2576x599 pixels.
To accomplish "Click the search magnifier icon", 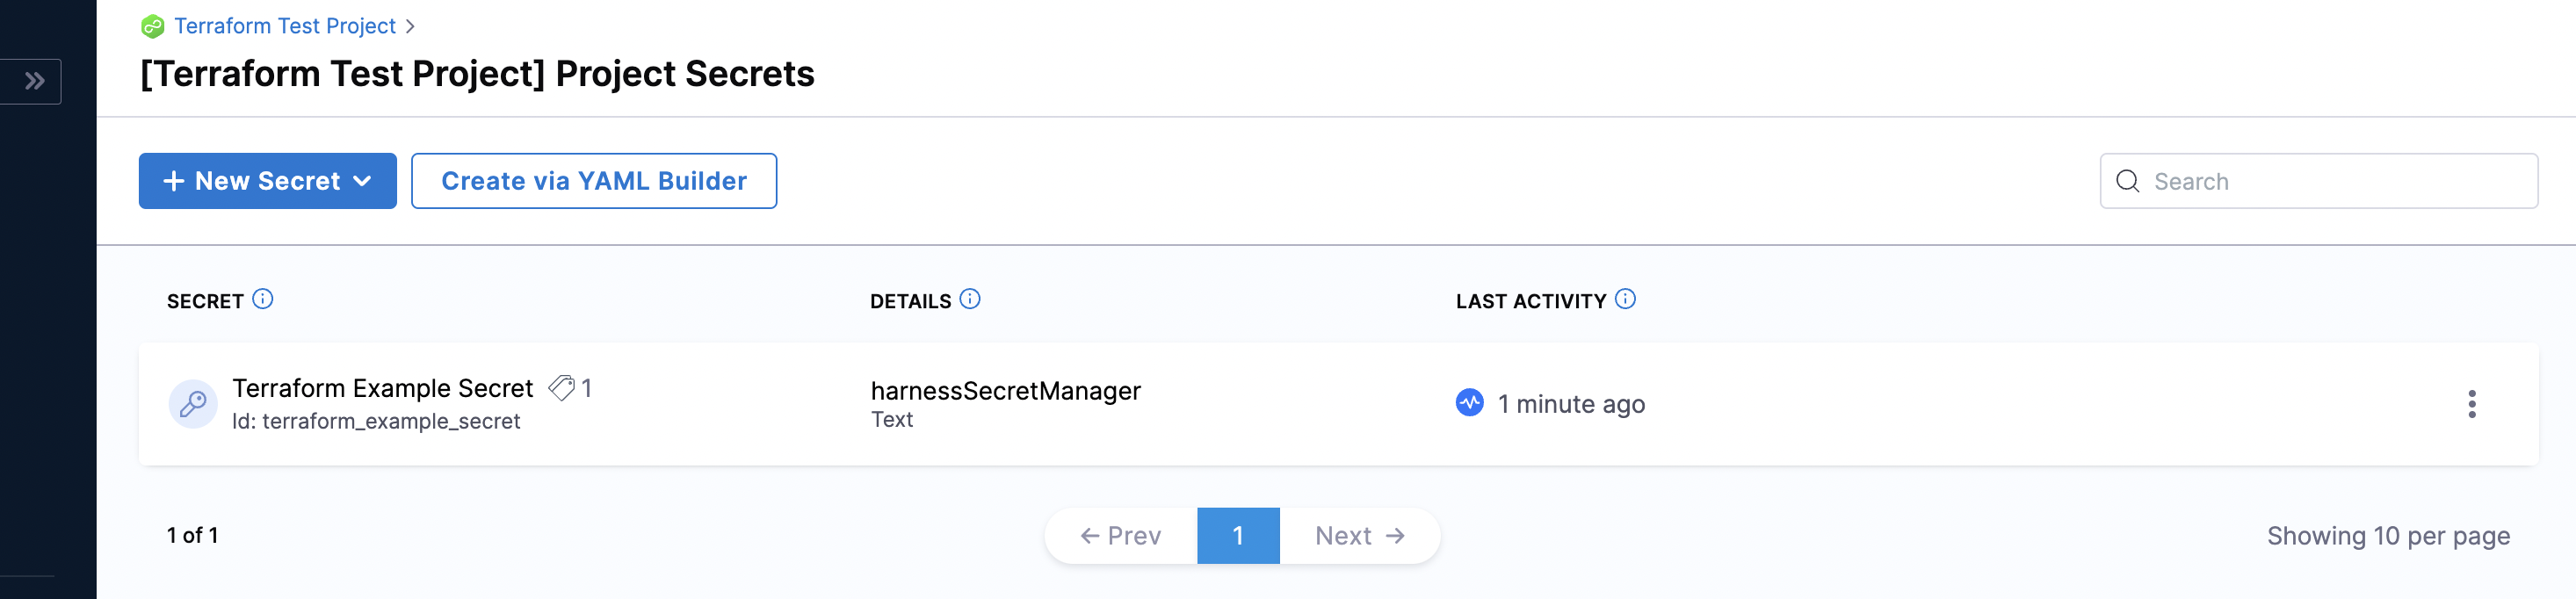I will (x=2127, y=181).
